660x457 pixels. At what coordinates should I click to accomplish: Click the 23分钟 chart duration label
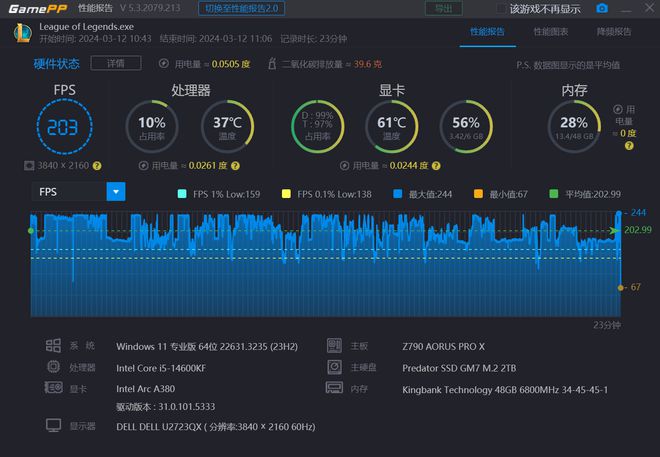tap(607, 325)
